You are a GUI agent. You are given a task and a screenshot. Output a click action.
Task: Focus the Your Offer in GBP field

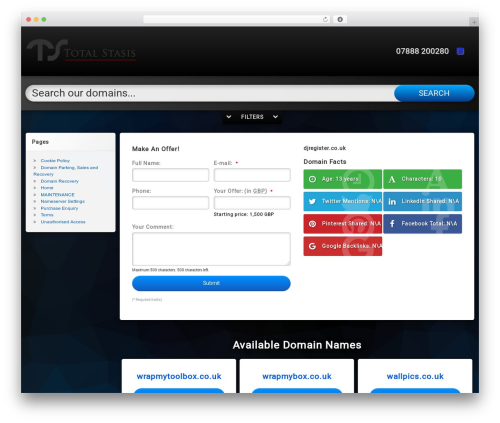pyautogui.click(x=252, y=203)
